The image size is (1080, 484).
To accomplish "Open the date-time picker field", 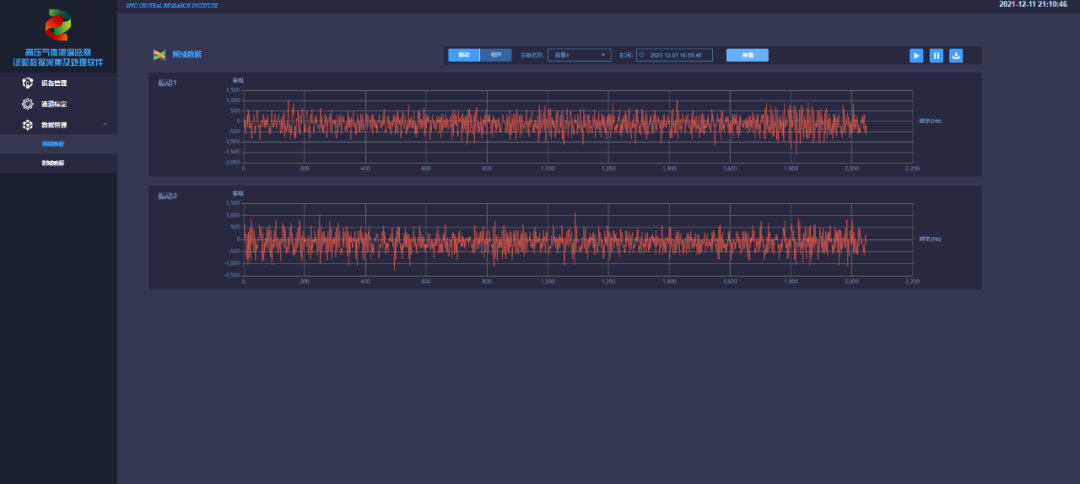I will [x=677, y=56].
